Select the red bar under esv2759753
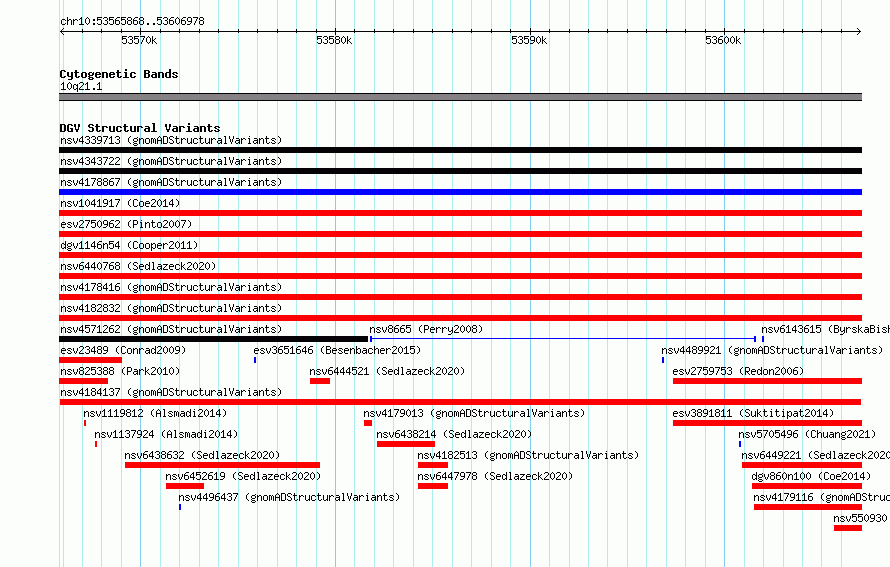The image size is (890, 567). (767, 381)
